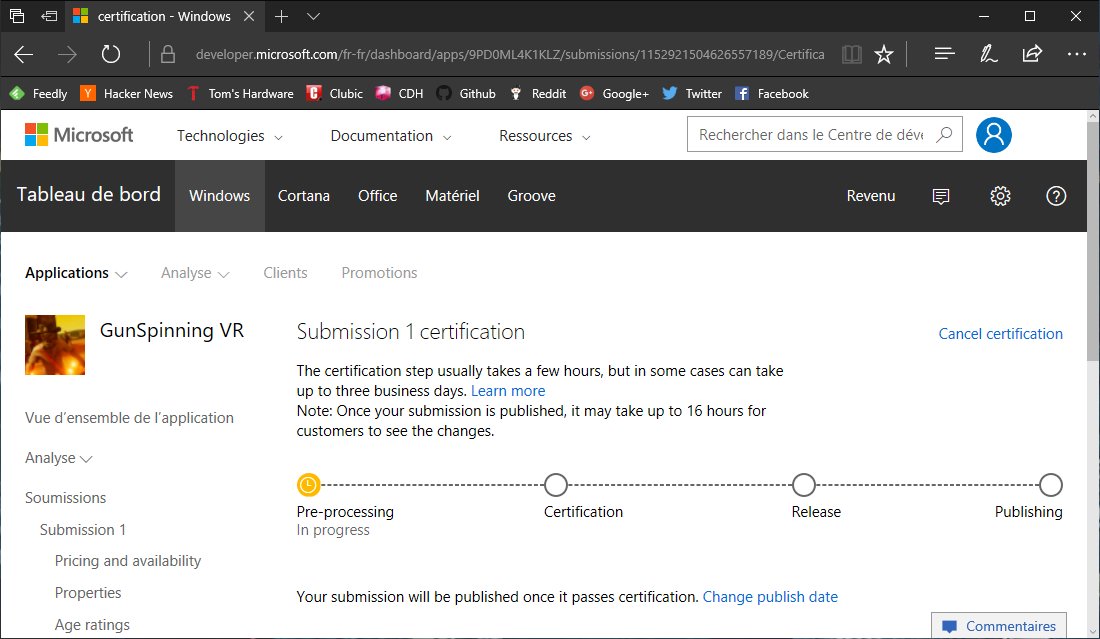
Task: Open Age ratings in the sidebar
Action: [92, 624]
